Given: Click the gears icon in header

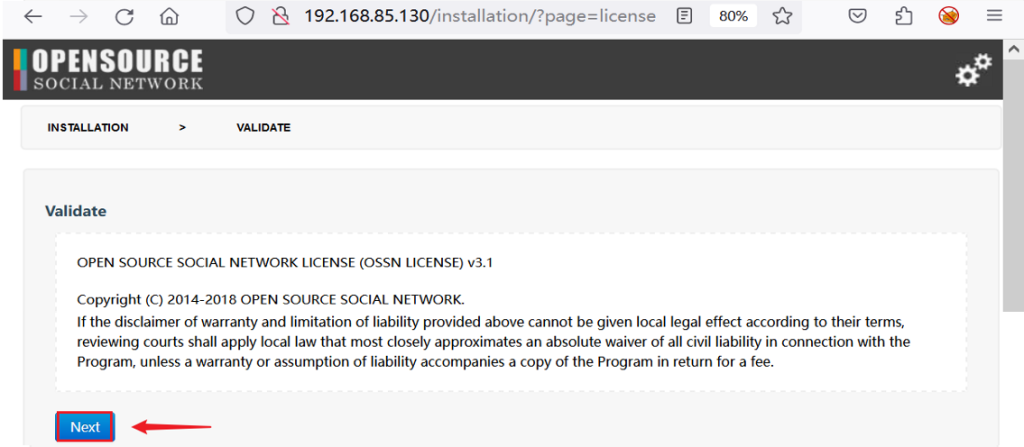Looking at the screenshot, I should [x=974, y=70].
